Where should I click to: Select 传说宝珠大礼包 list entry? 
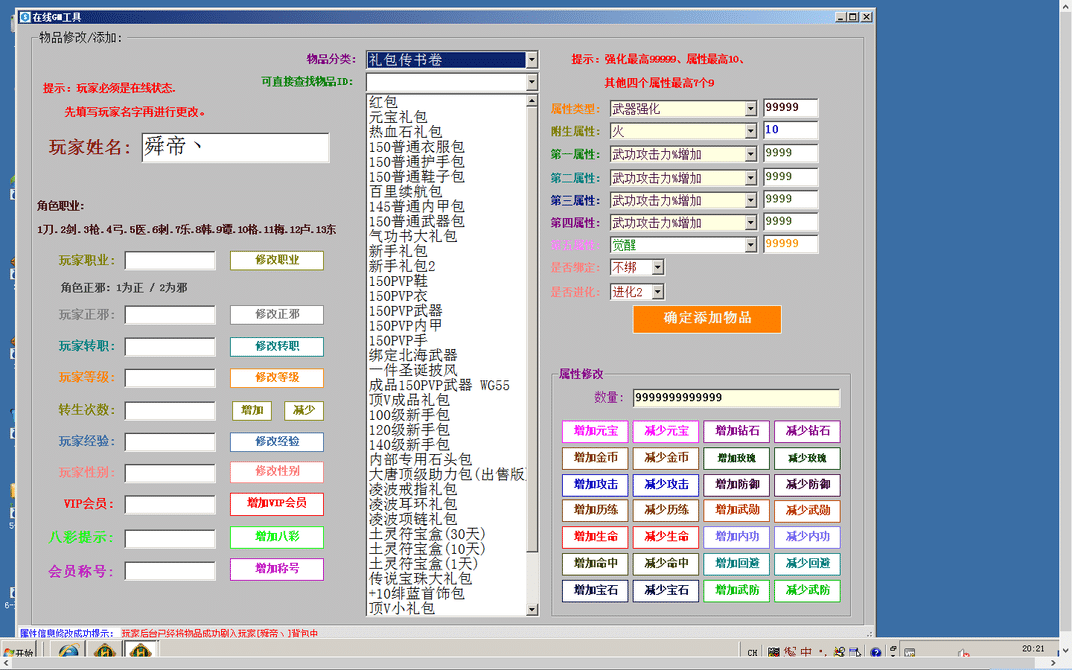click(420, 578)
